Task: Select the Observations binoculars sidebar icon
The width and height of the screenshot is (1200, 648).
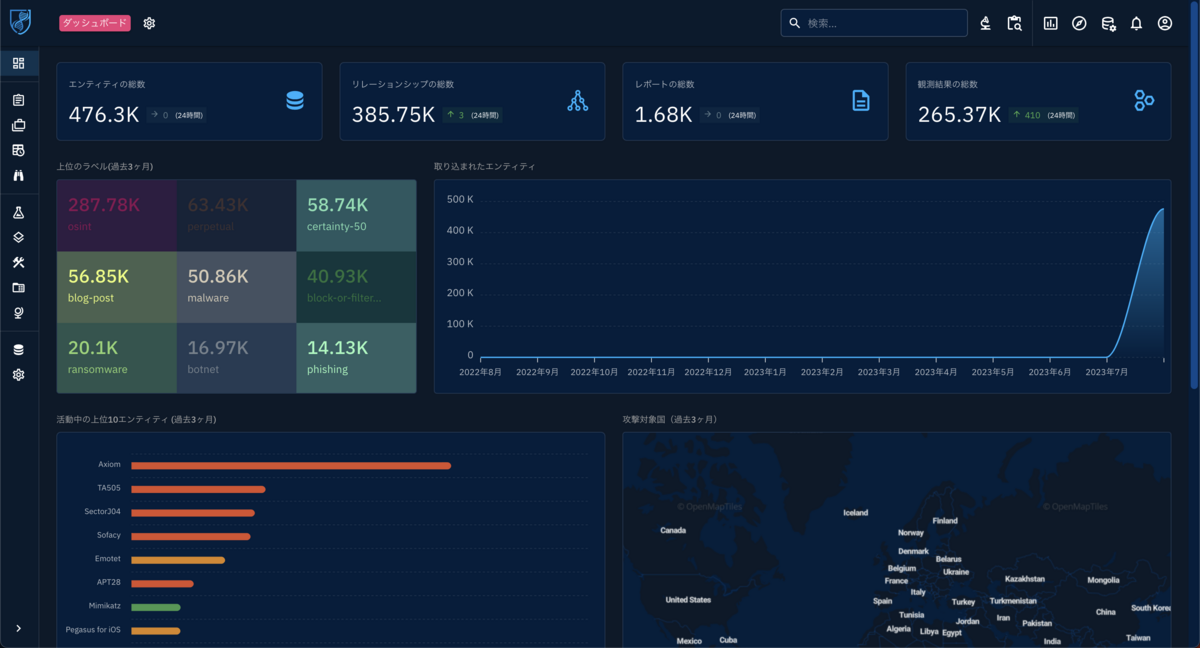Action: point(18,175)
